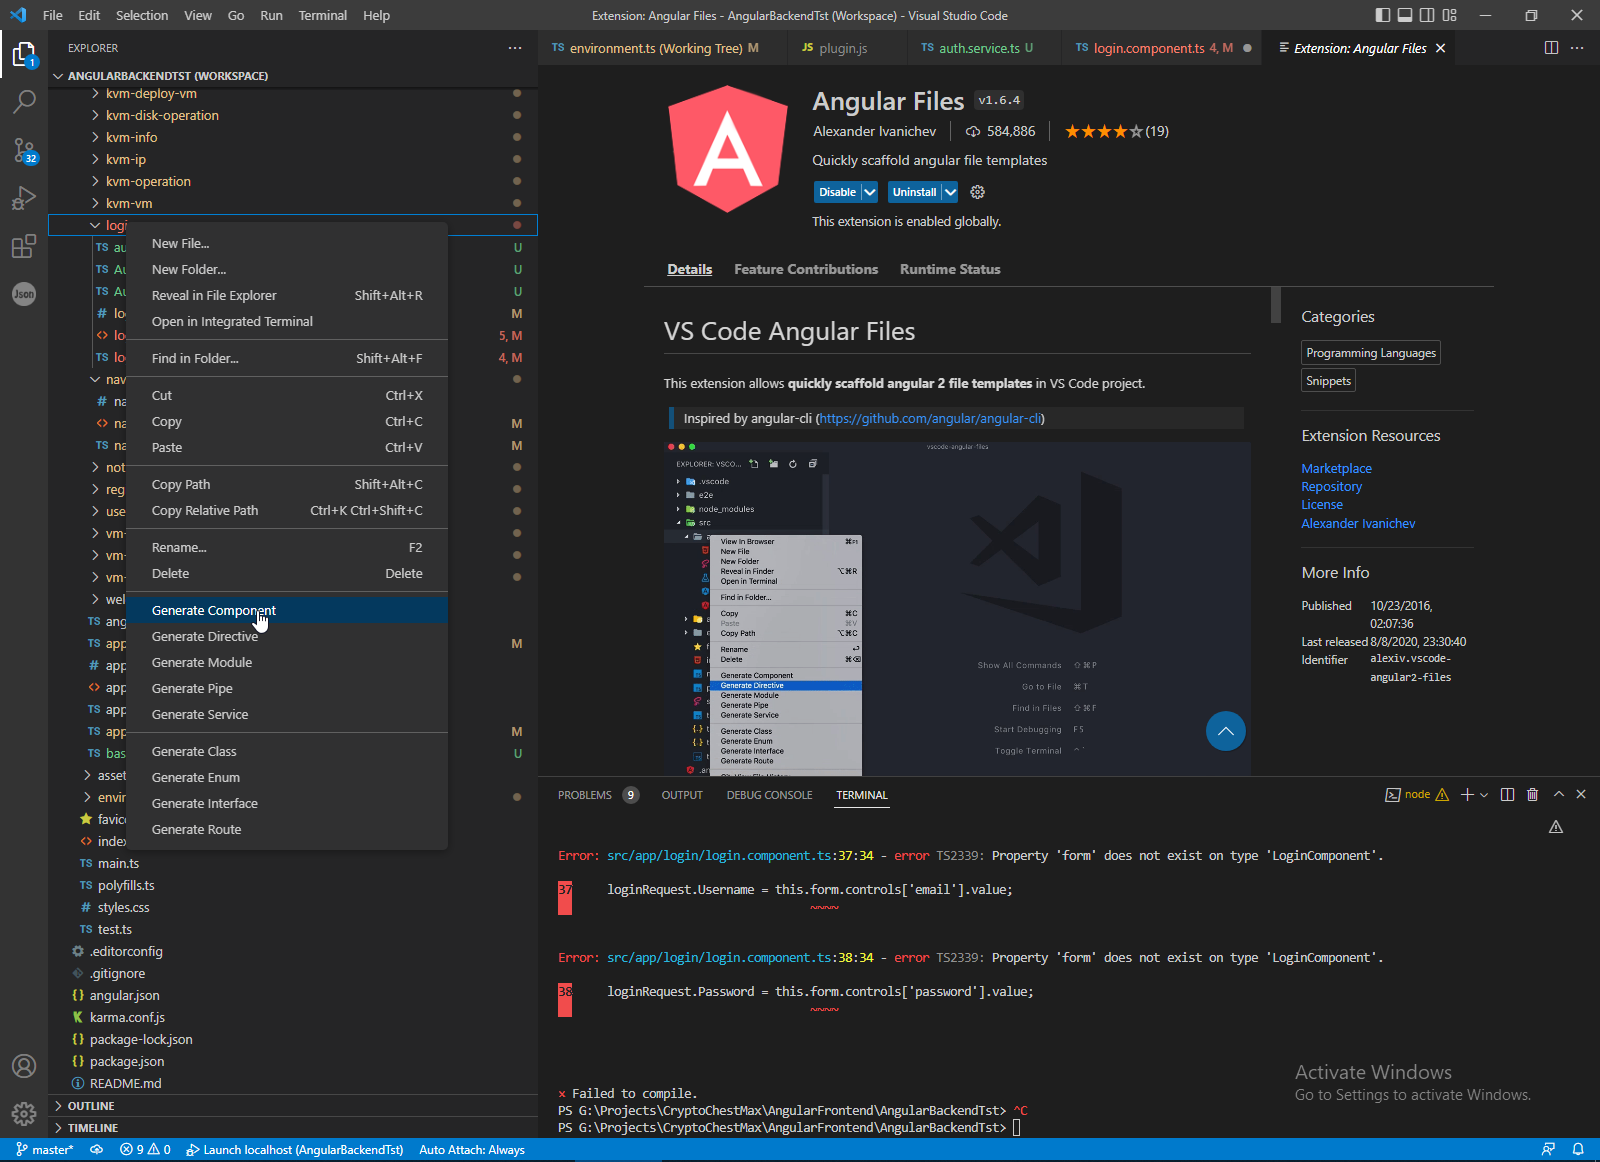The width and height of the screenshot is (1600, 1162).
Task: Click the master* branch in status bar
Action: point(45,1150)
